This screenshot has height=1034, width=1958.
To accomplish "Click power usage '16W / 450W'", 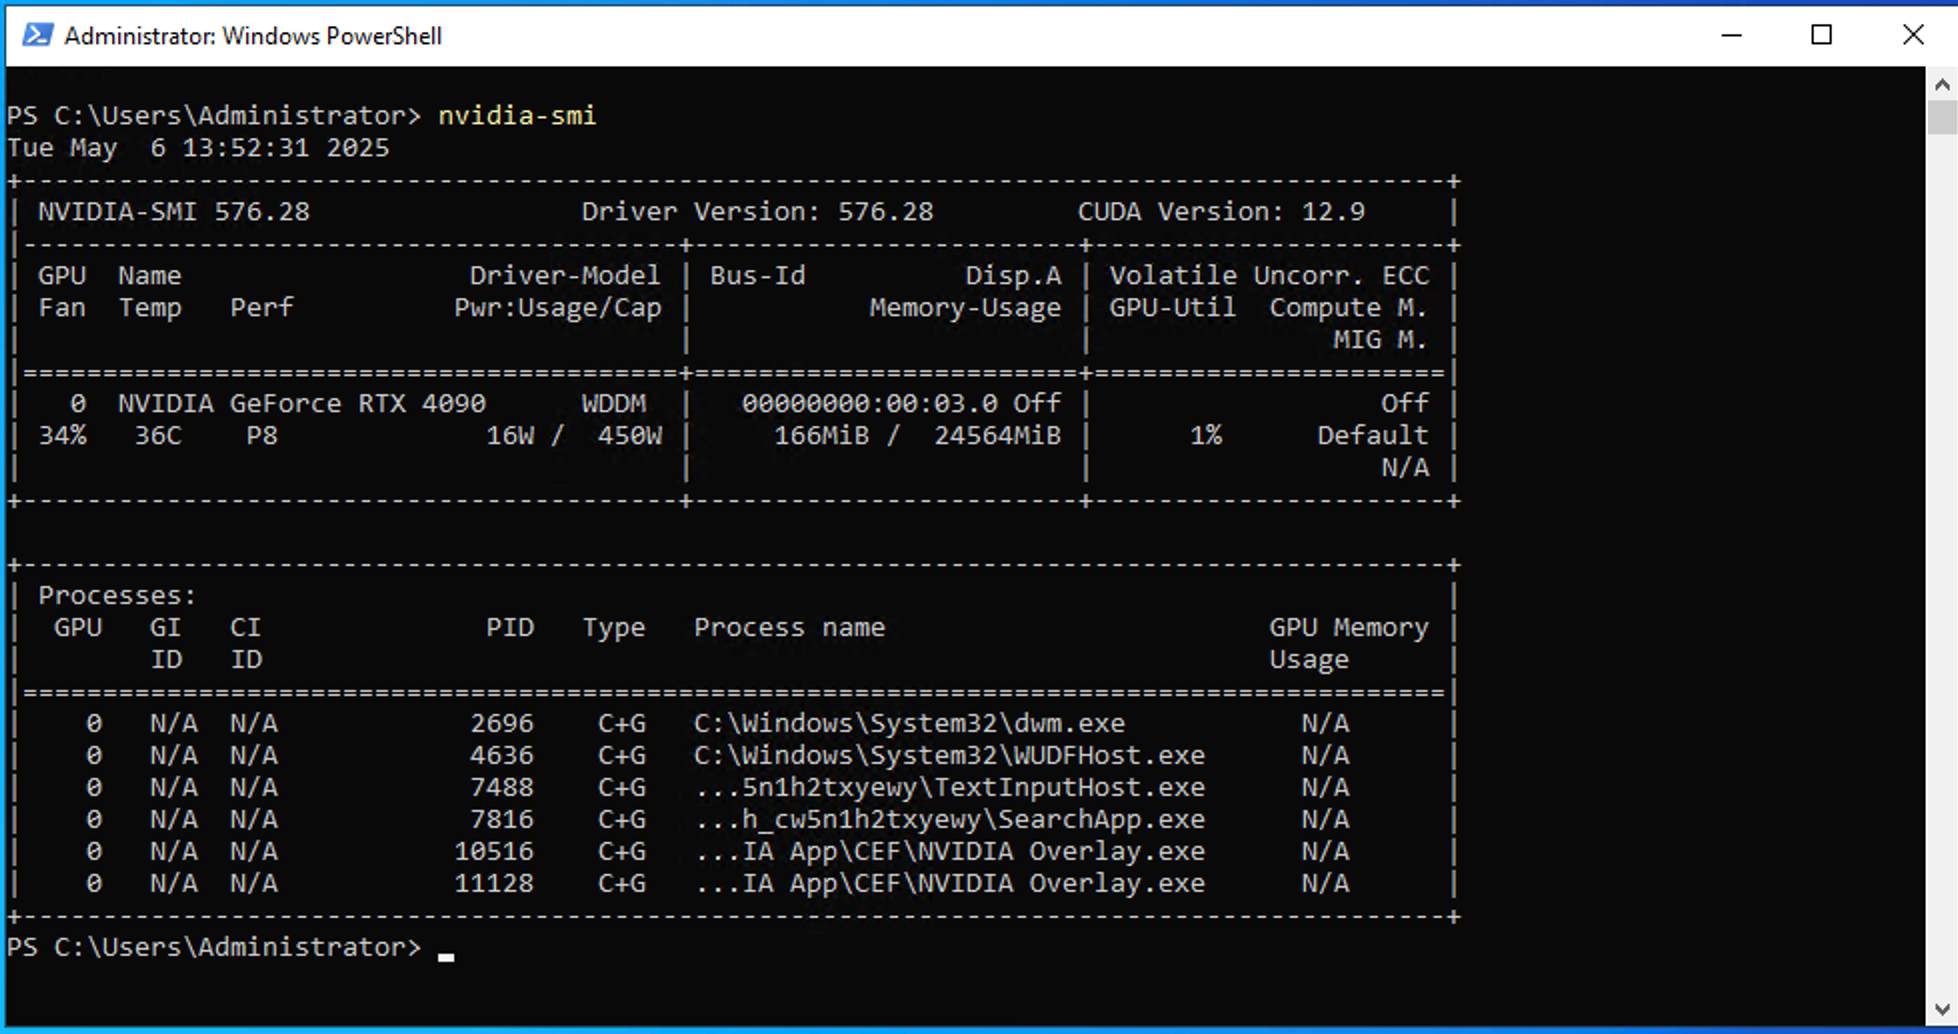I will 574,436.
